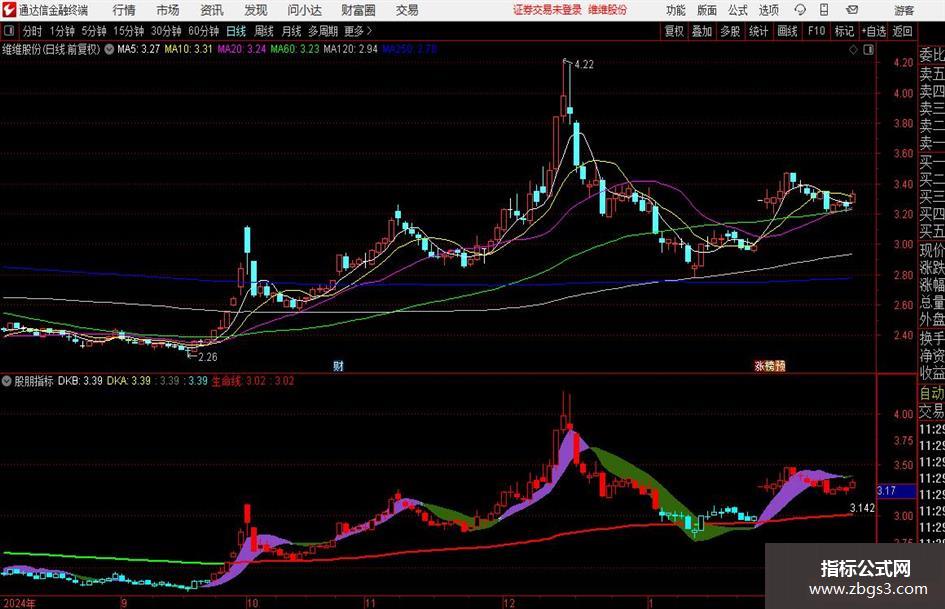Image resolution: width=945 pixels, height=609 pixels.
Task: Click the 股朋指标 indicator name
Action: (34, 381)
